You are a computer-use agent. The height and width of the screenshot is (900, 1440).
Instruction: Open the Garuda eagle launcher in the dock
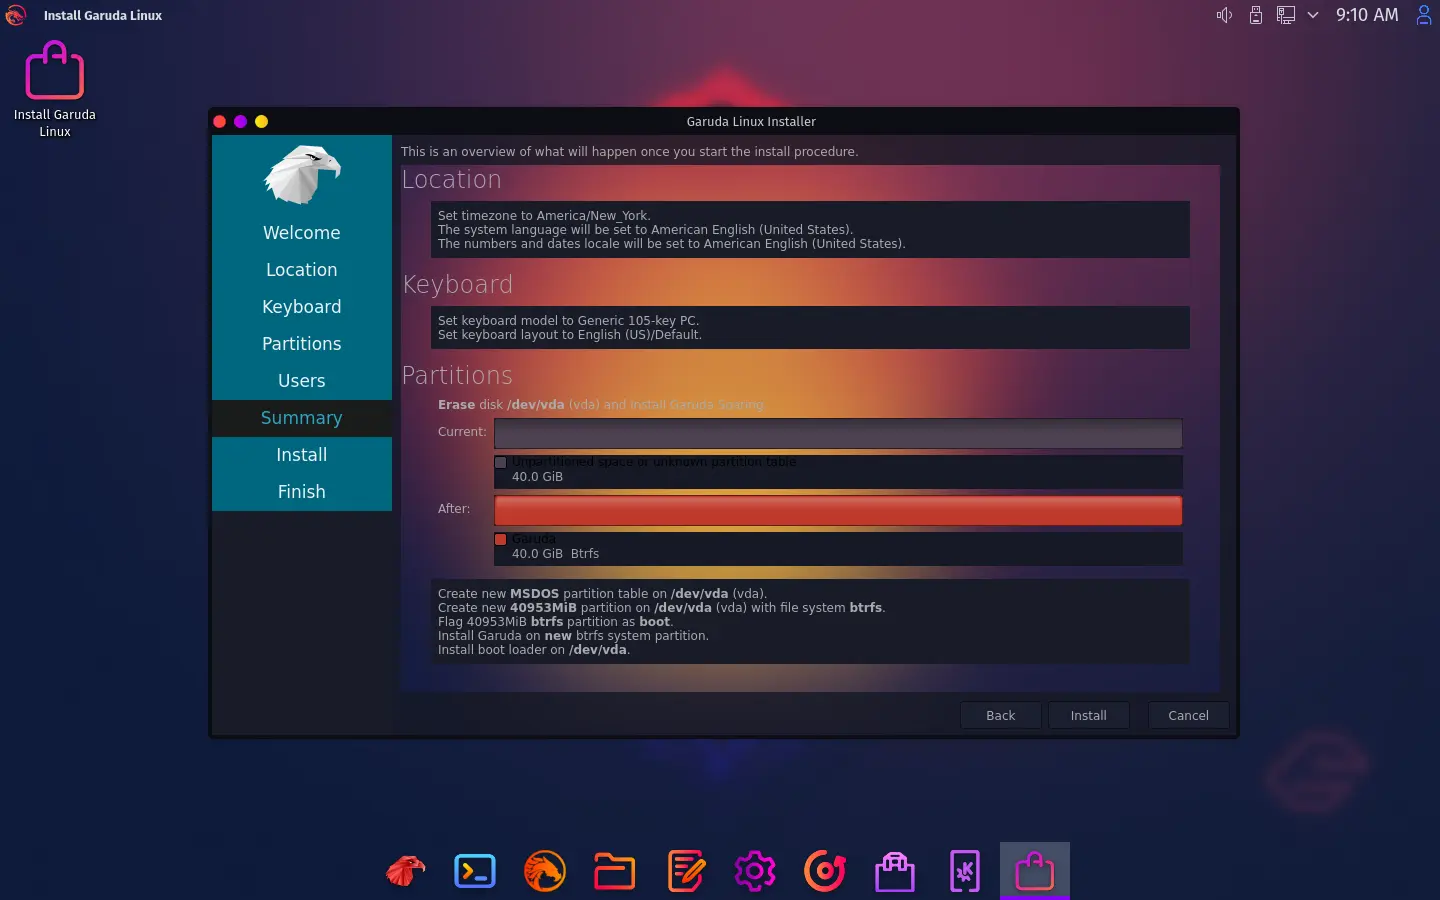click(x=405, y=871)
